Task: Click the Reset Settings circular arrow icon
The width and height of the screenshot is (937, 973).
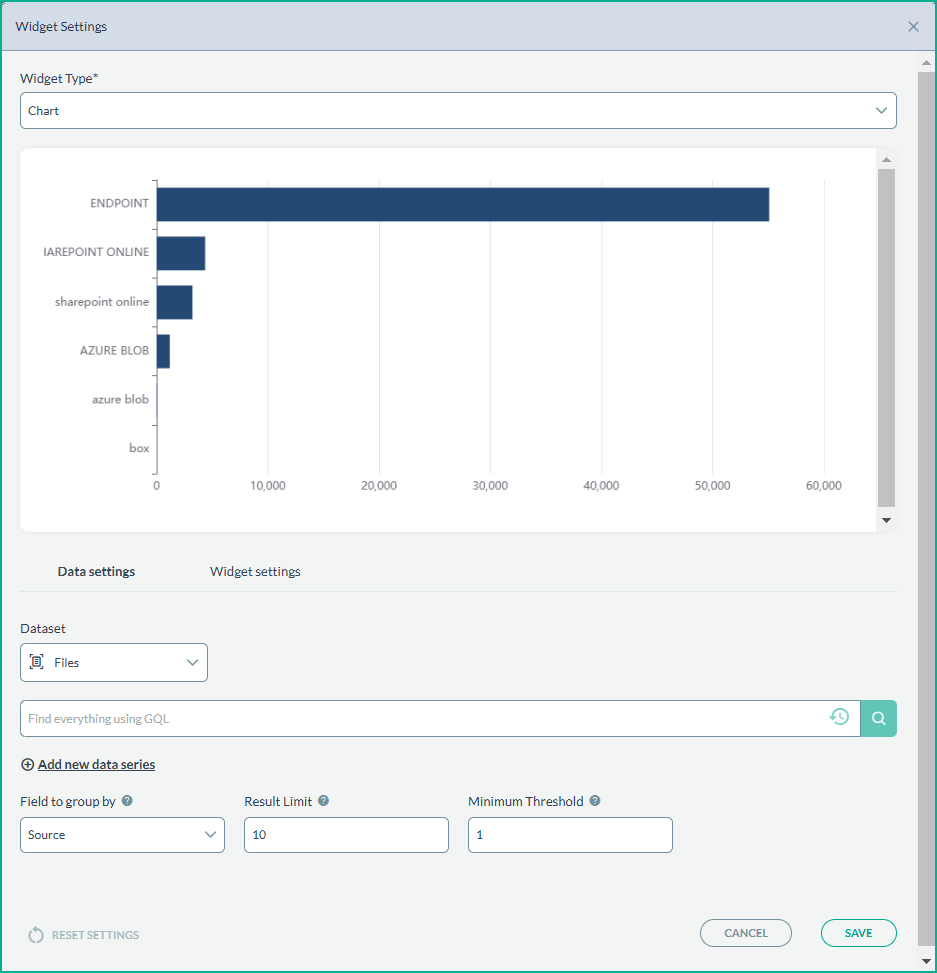Action: [36, 935]
